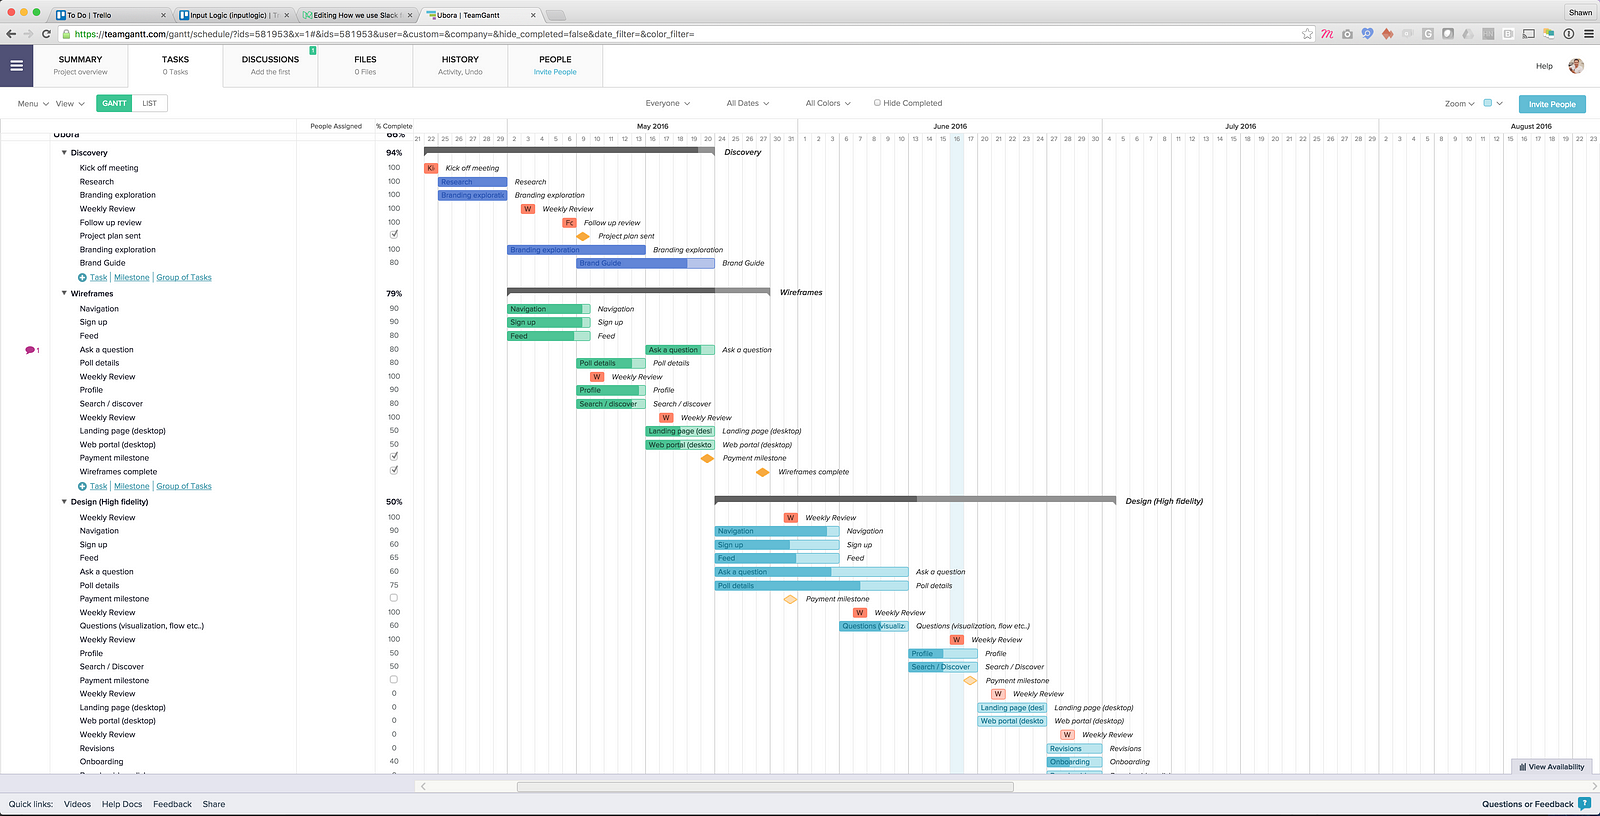Viewport: 1600px width, 816px height.
Task: Select Project plan sent diamond milestone
Action: pyautogui.click(x=583, y=236)
